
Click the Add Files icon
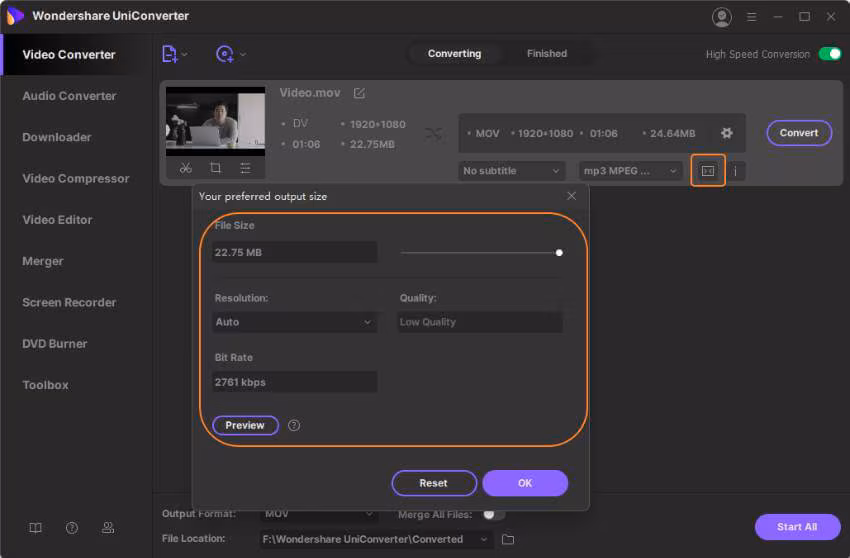coord(169,54)
